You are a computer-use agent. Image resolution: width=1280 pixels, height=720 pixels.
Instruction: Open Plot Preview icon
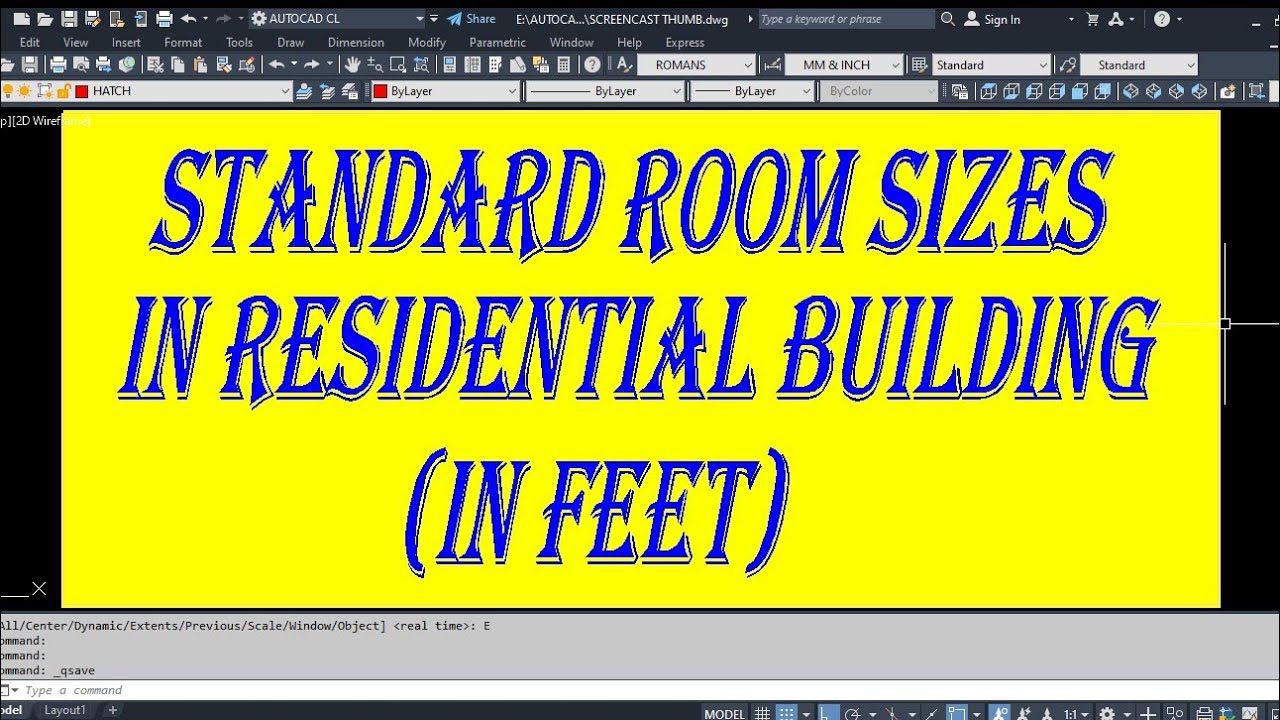tap(81, 65)
